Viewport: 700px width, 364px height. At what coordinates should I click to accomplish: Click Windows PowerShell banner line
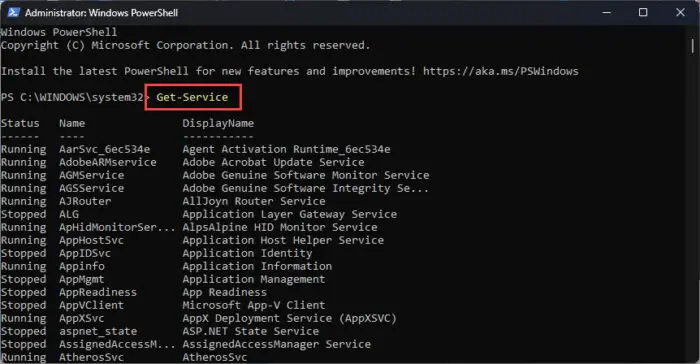tap(59, 32)
